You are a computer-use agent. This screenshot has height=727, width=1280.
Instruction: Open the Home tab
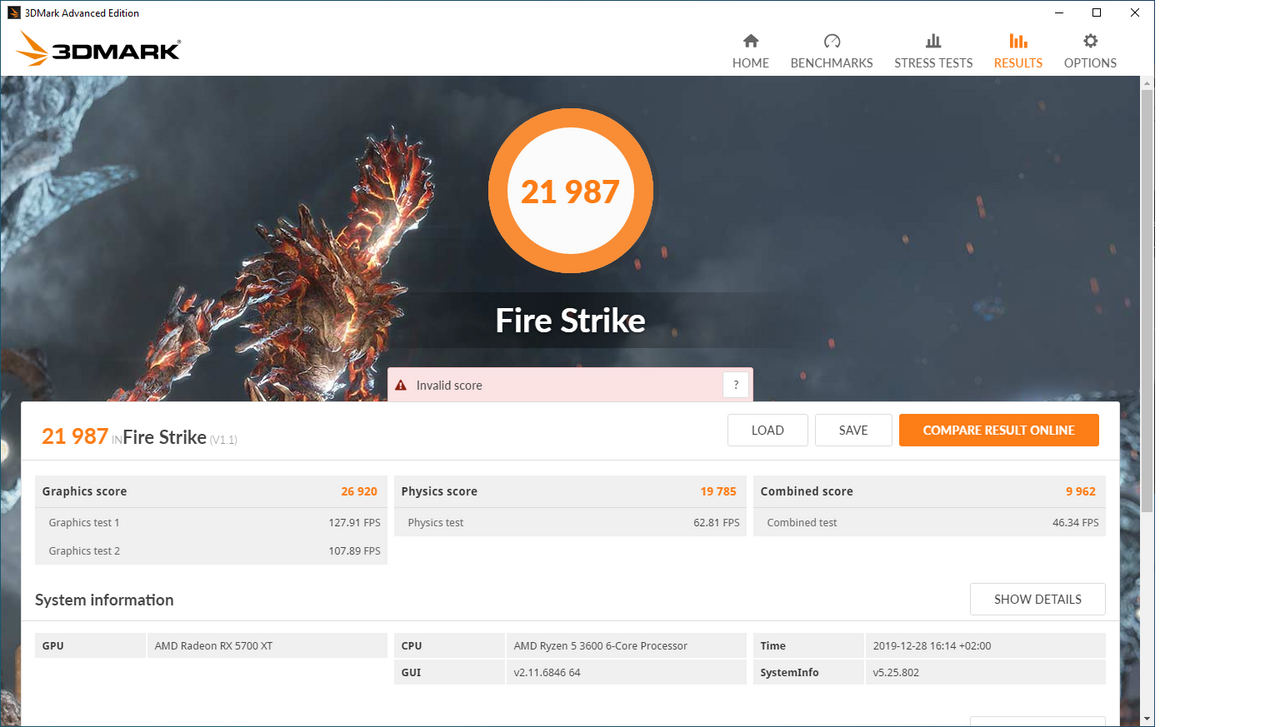(x=750, y=51)
